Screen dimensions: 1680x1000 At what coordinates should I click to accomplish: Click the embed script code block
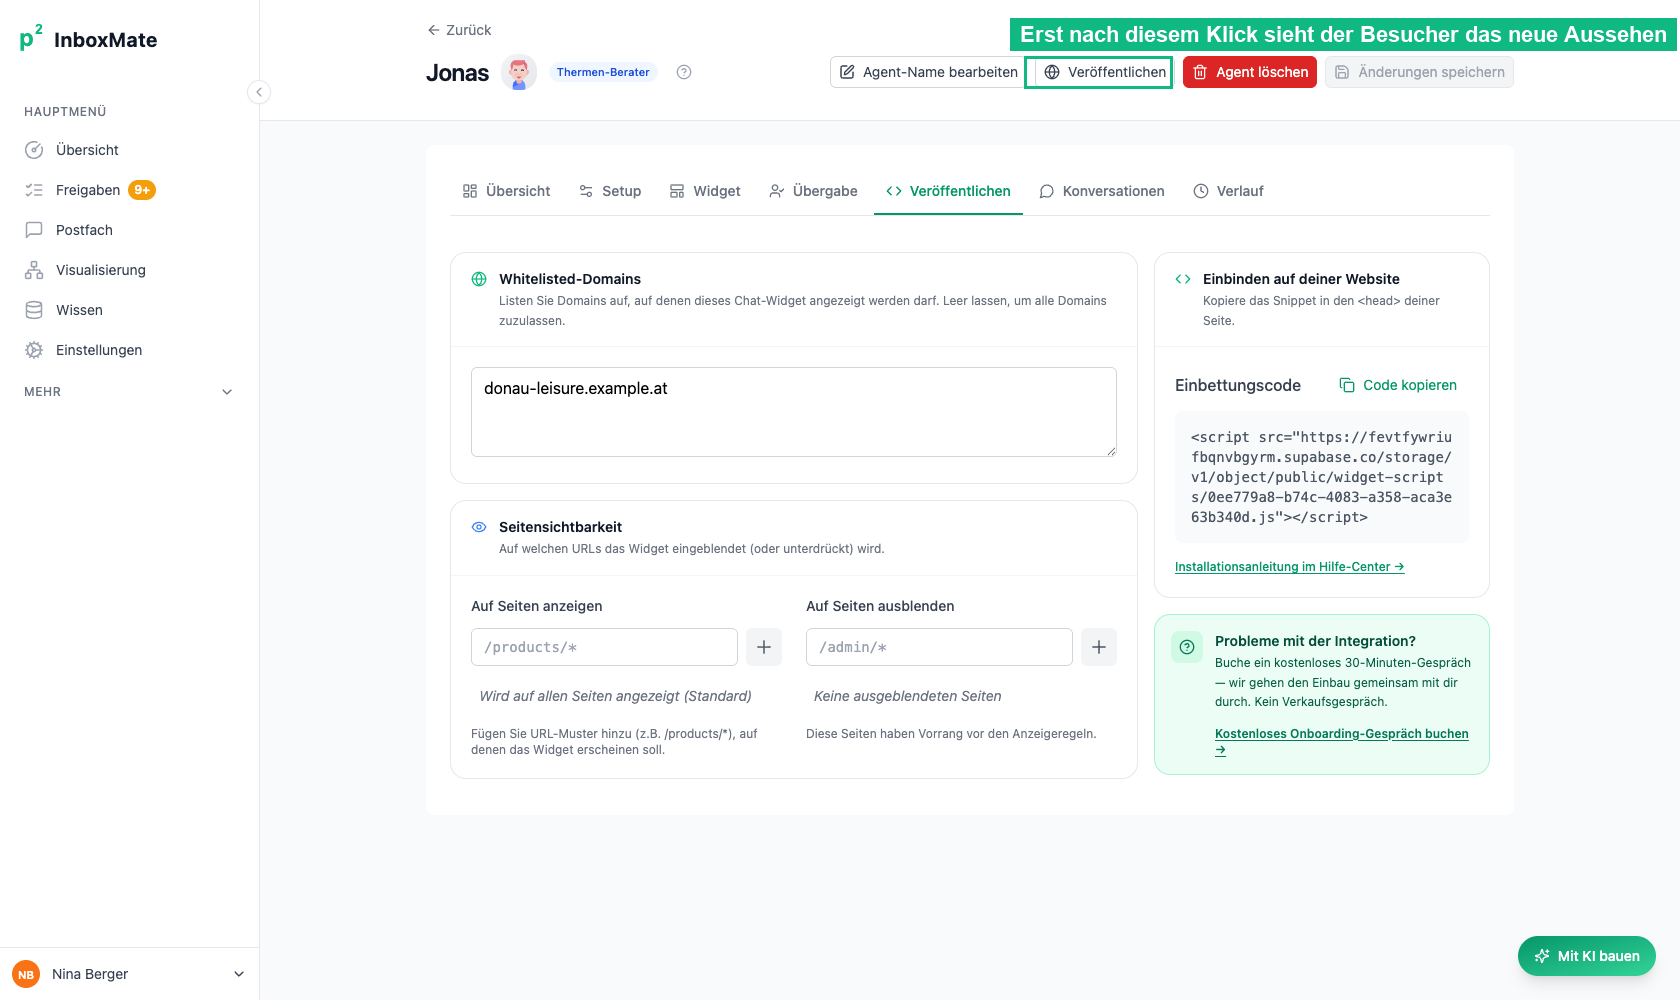click(x=1322, y=477)
